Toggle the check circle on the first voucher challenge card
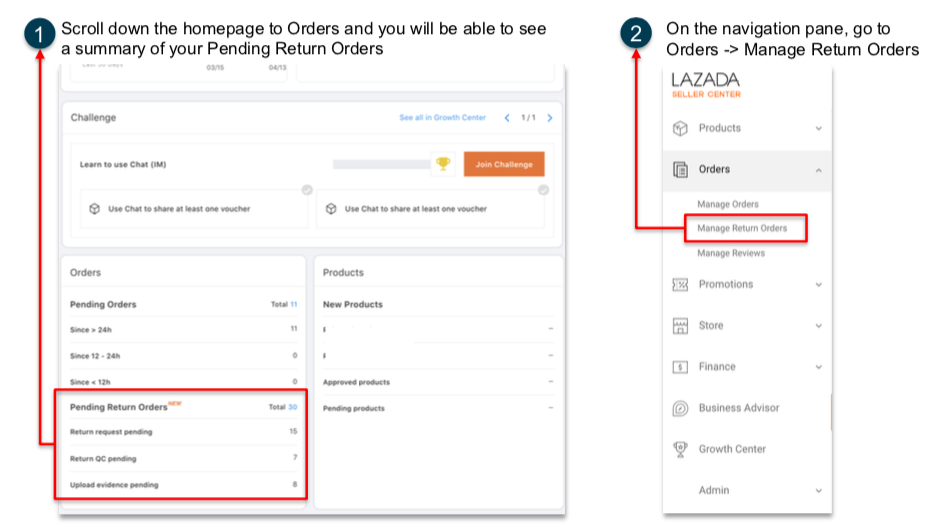 (x=307, y=190)
